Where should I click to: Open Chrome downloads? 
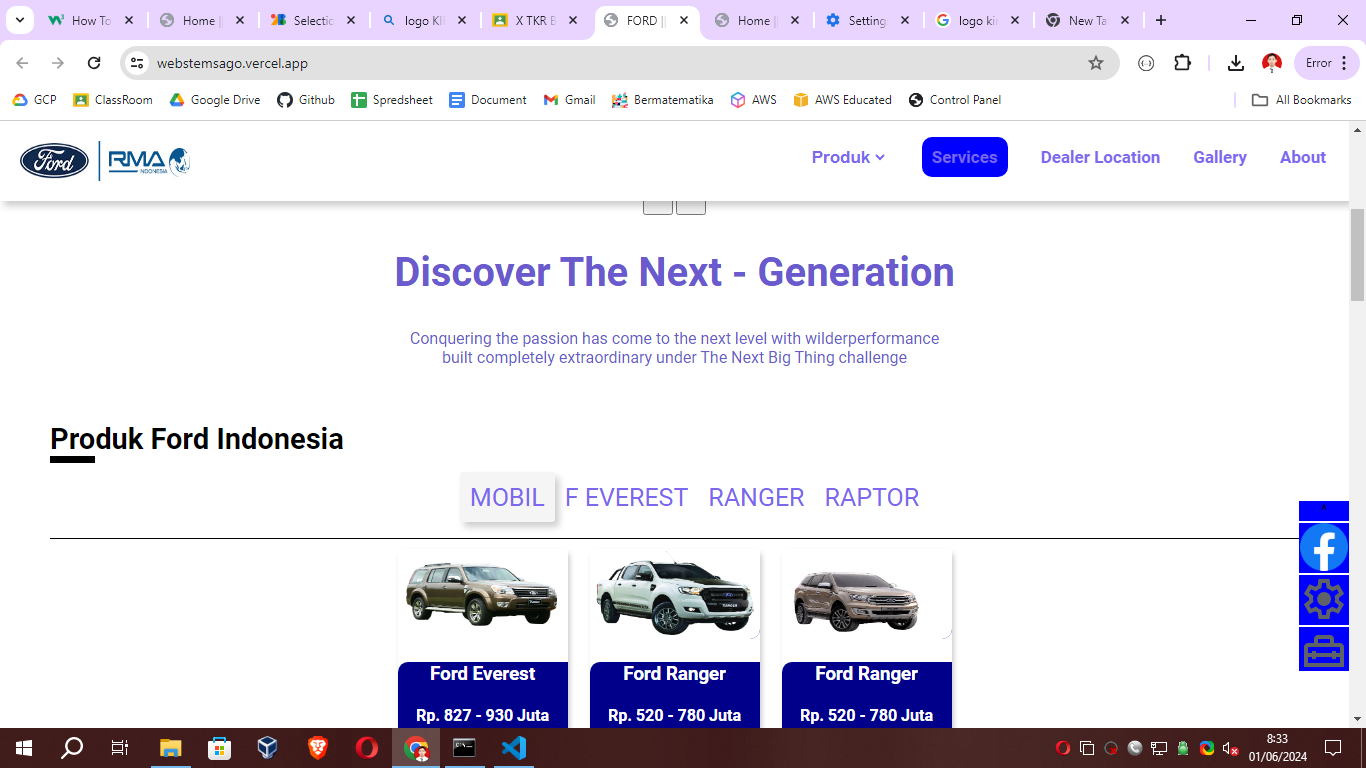pyautogui.click(x=1236, y=63)
